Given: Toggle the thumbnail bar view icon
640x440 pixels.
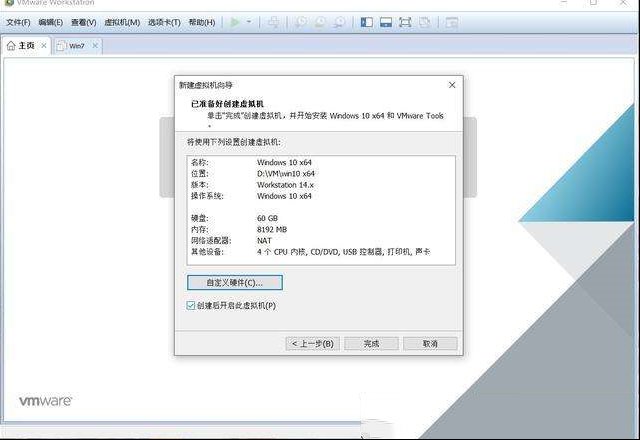Looking at the screenshot, I should tap(386, 22).
